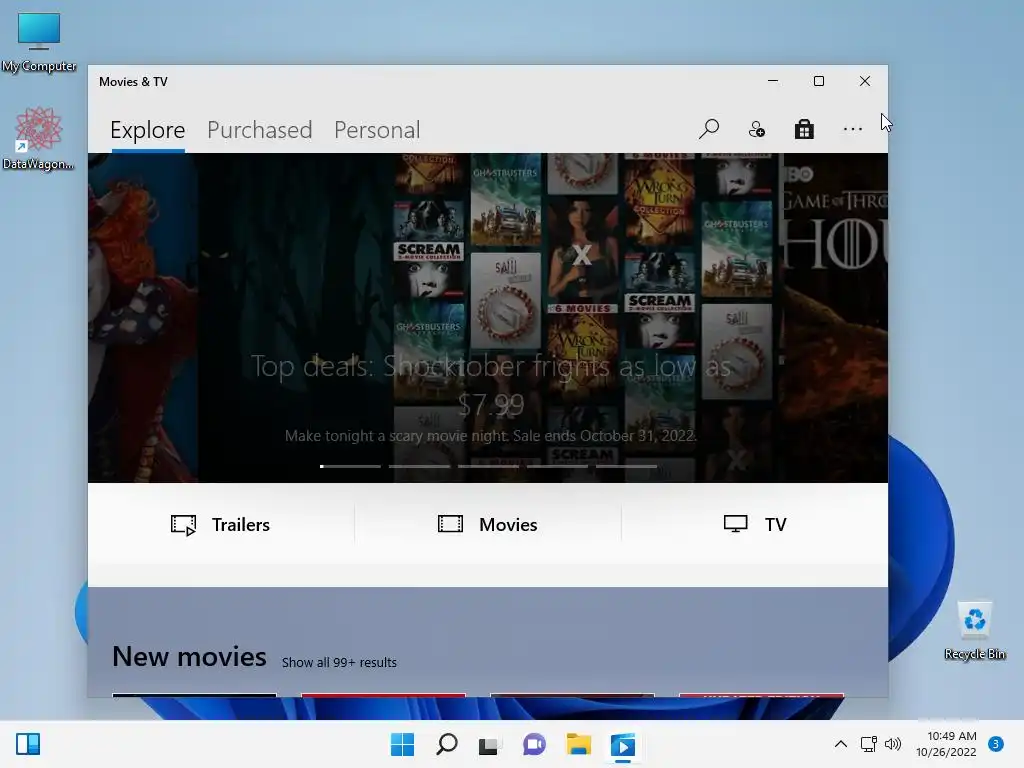Open the Chat app on taskbar
1024x768 pixels.
tap(534, 744)
